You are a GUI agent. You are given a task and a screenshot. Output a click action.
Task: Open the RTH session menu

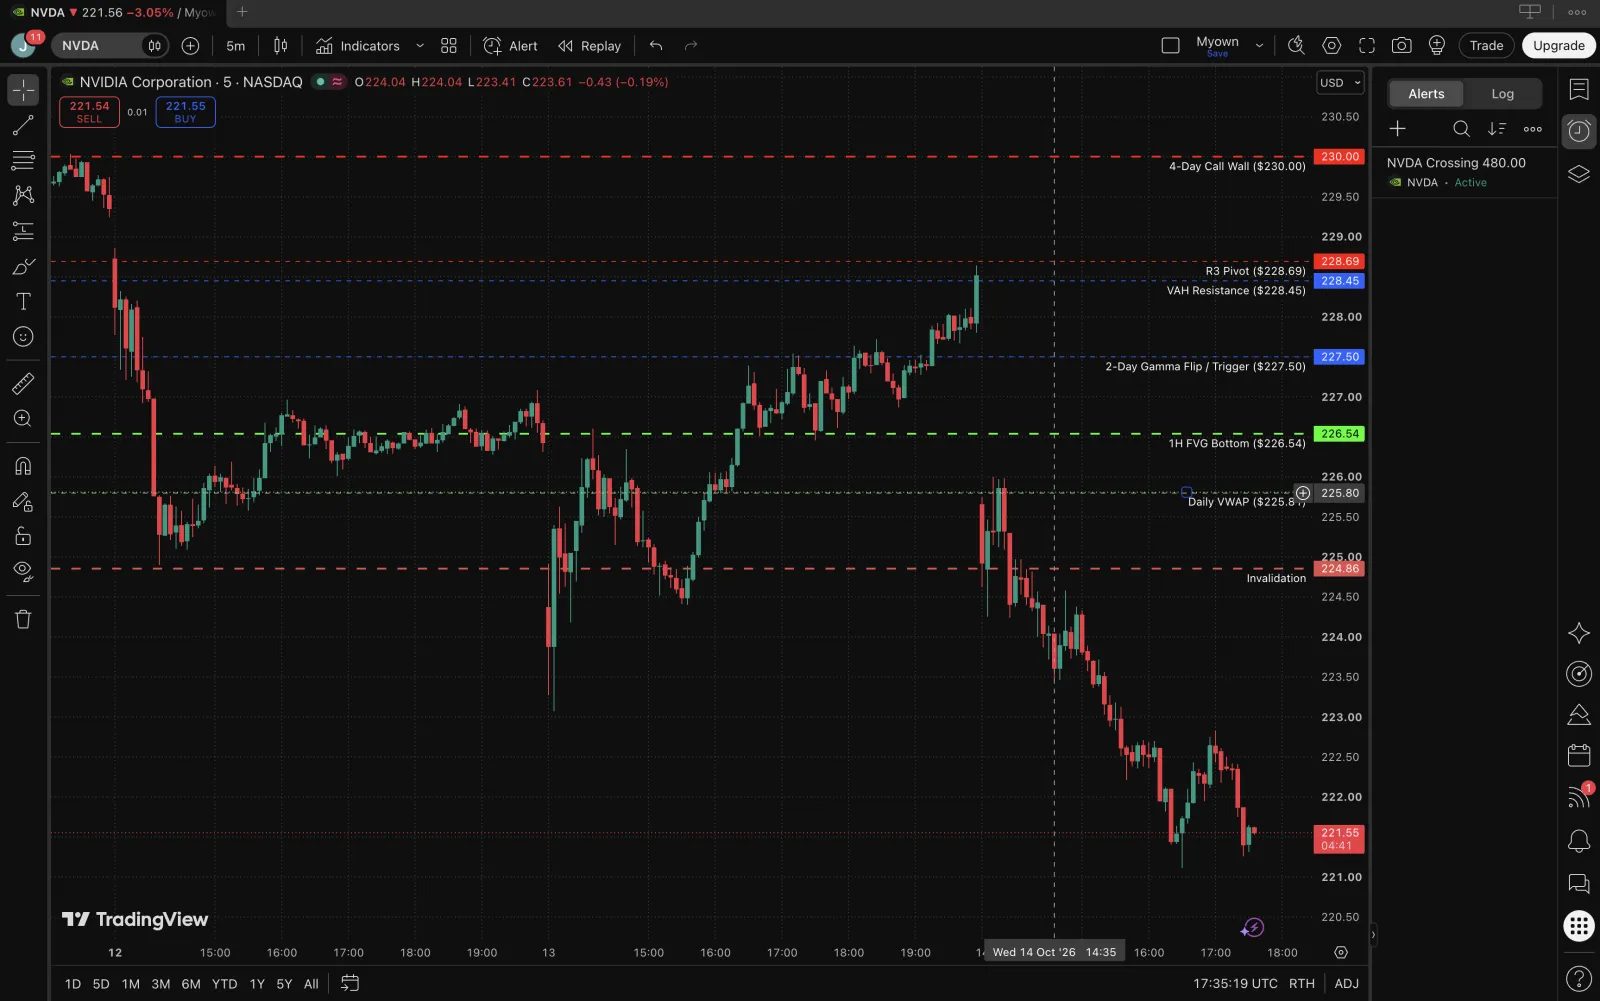pyautogui.click(x=1302, y=984)
